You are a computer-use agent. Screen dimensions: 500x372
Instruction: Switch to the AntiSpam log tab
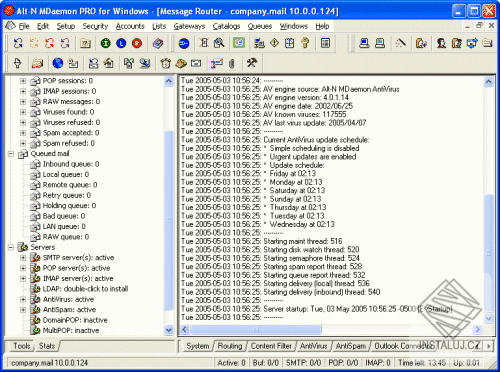[351, 346]
